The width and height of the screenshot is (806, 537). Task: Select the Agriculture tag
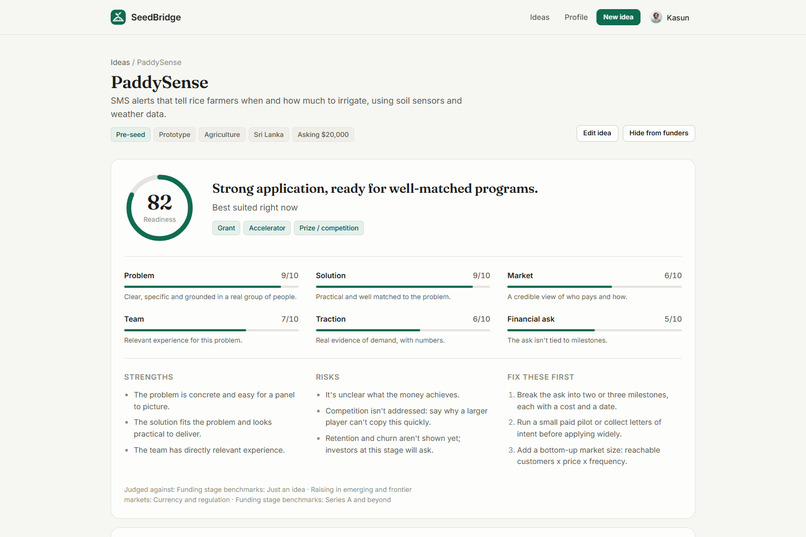pyautogui.click(x=222, y=135)
